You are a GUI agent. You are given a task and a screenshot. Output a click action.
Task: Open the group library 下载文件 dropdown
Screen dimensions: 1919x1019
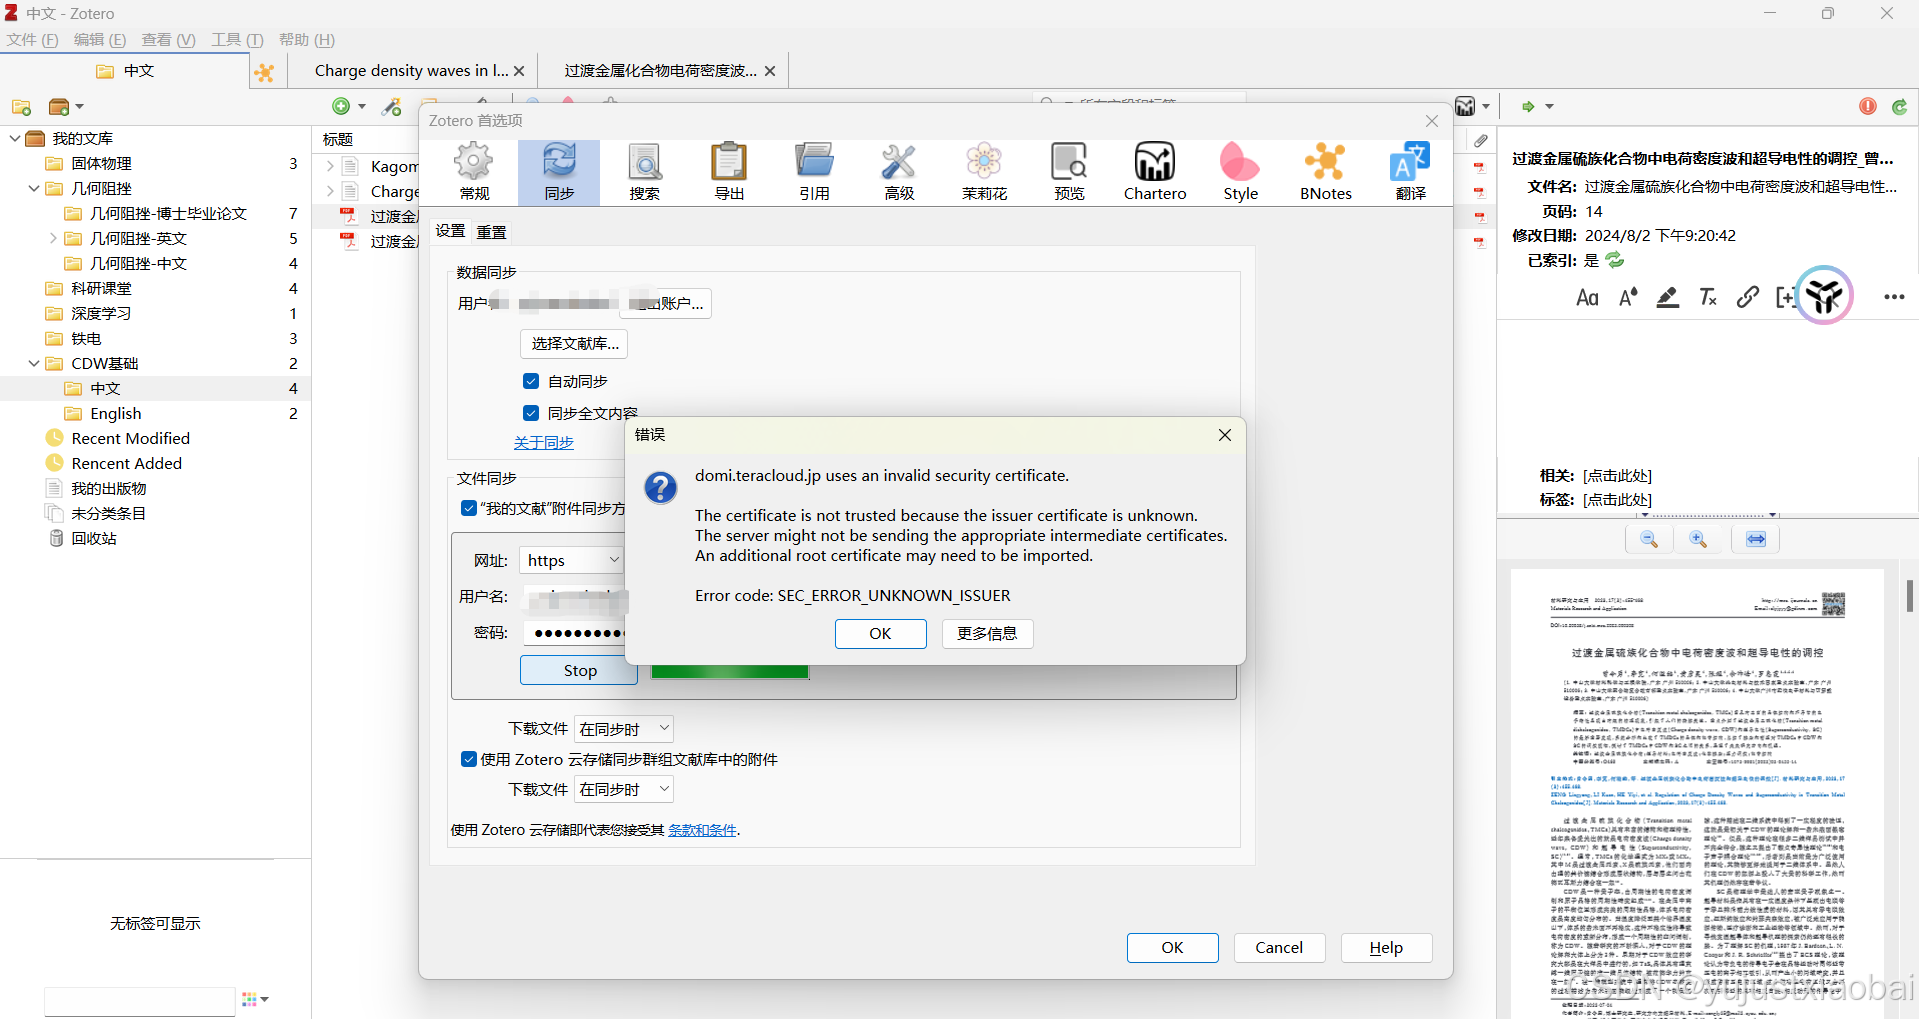point(624,789)
